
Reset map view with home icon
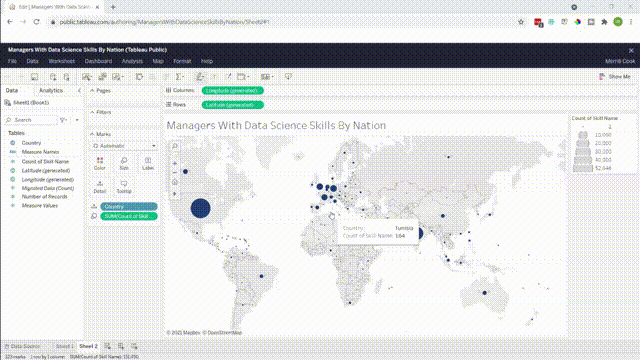[x=175, y=182]
